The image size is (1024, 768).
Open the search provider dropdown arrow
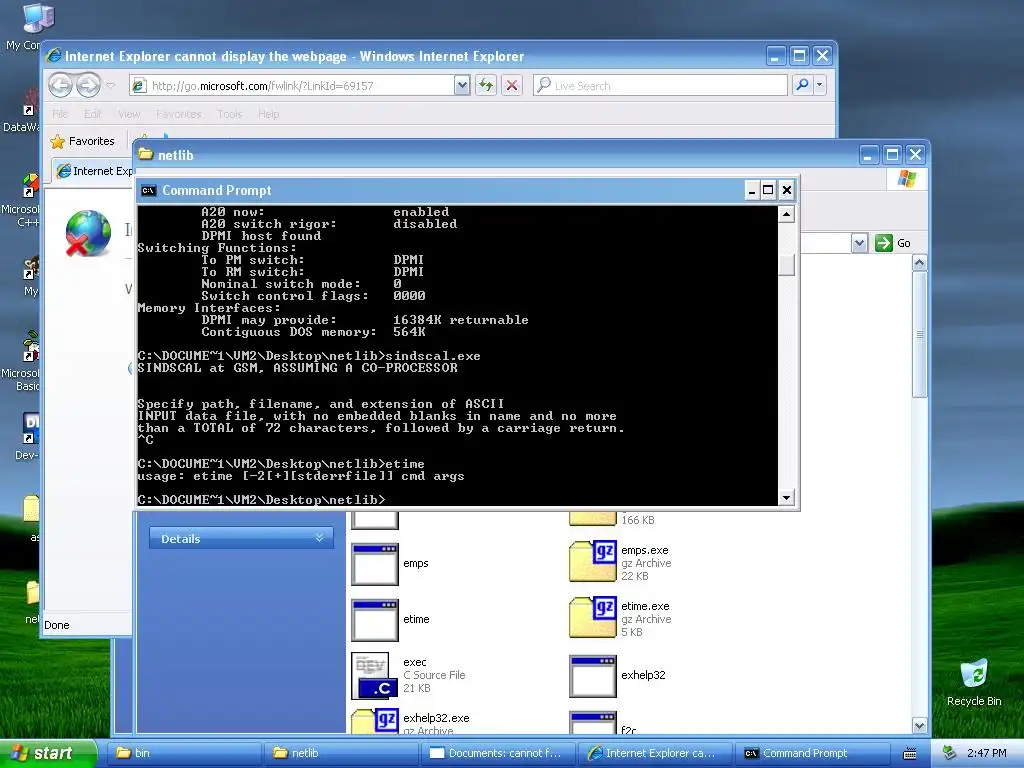(819, 85)
